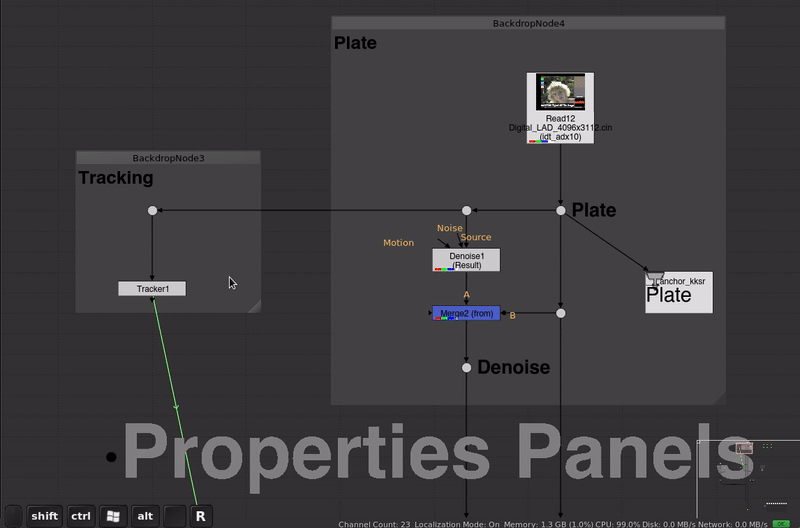The width and height of the screenshot is (800, 528).
Task: Click the Noise input label on Denoise1
Action: (x=449, y=228)
